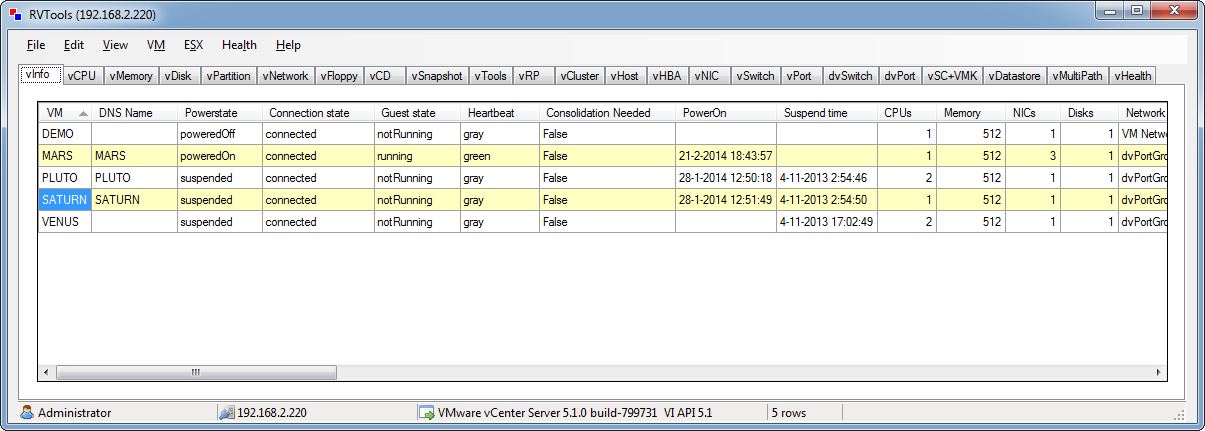This screenshot has width=1205, height=431.
Task: Click the sort arrow on VM column header
Action: pos(82,113)
